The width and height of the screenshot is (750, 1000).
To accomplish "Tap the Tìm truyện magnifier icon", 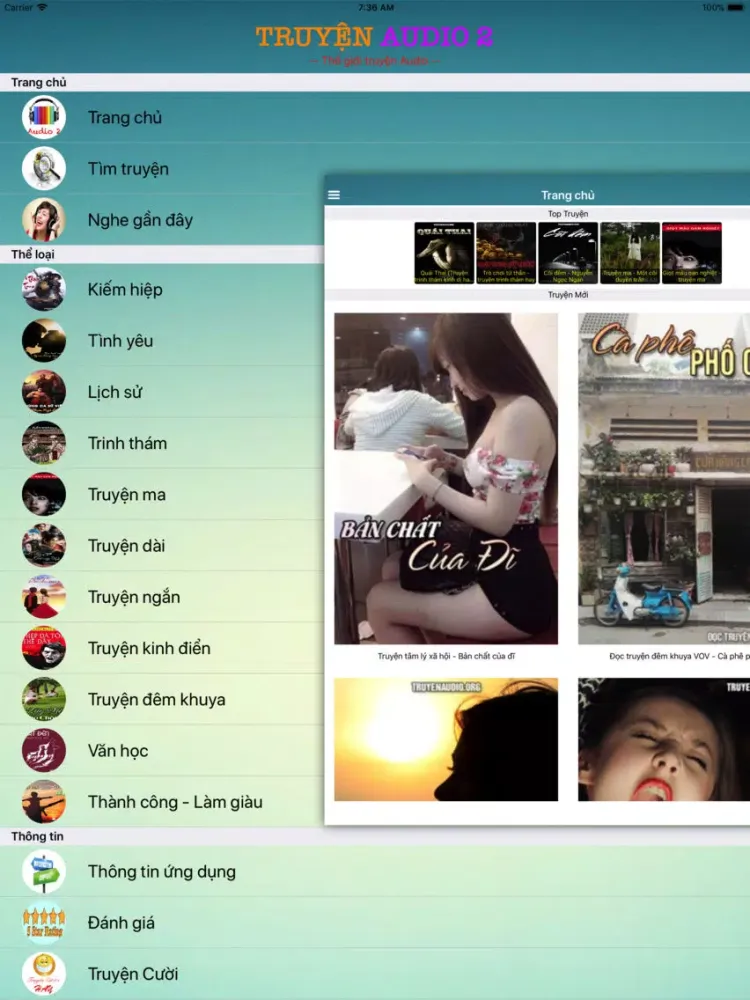I will pyautogui.click(x=44, y=168).
